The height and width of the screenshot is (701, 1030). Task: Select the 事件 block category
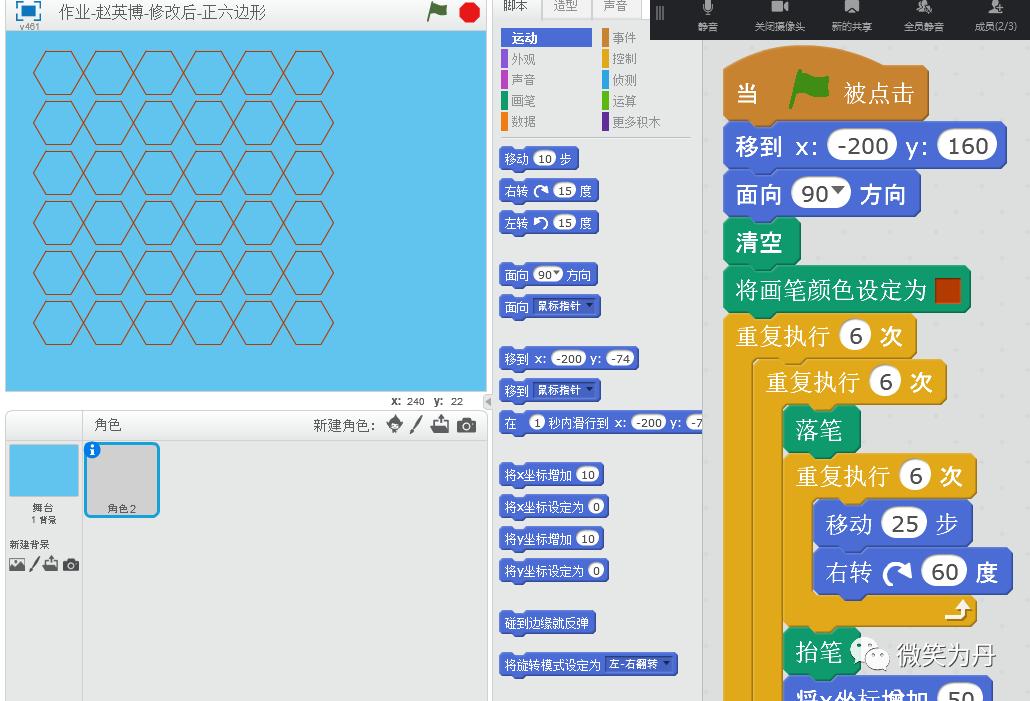[x=624, y=37]
